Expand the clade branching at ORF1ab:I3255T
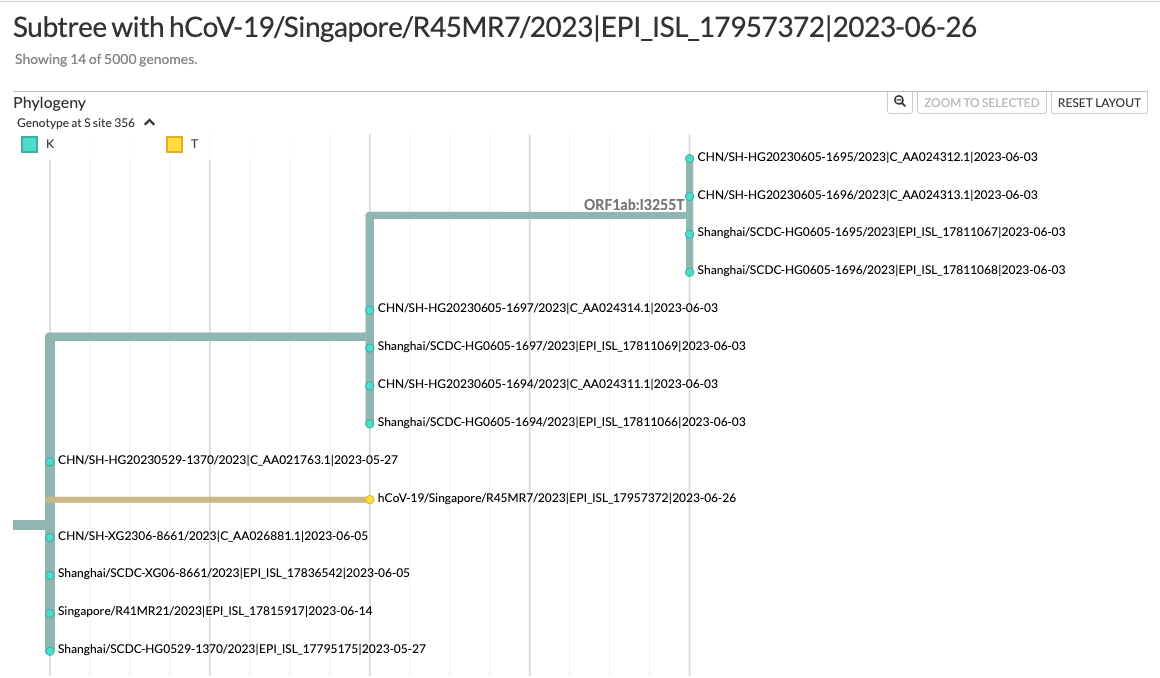This screenshot has height=678, width=1160. (x=689, y=213)
